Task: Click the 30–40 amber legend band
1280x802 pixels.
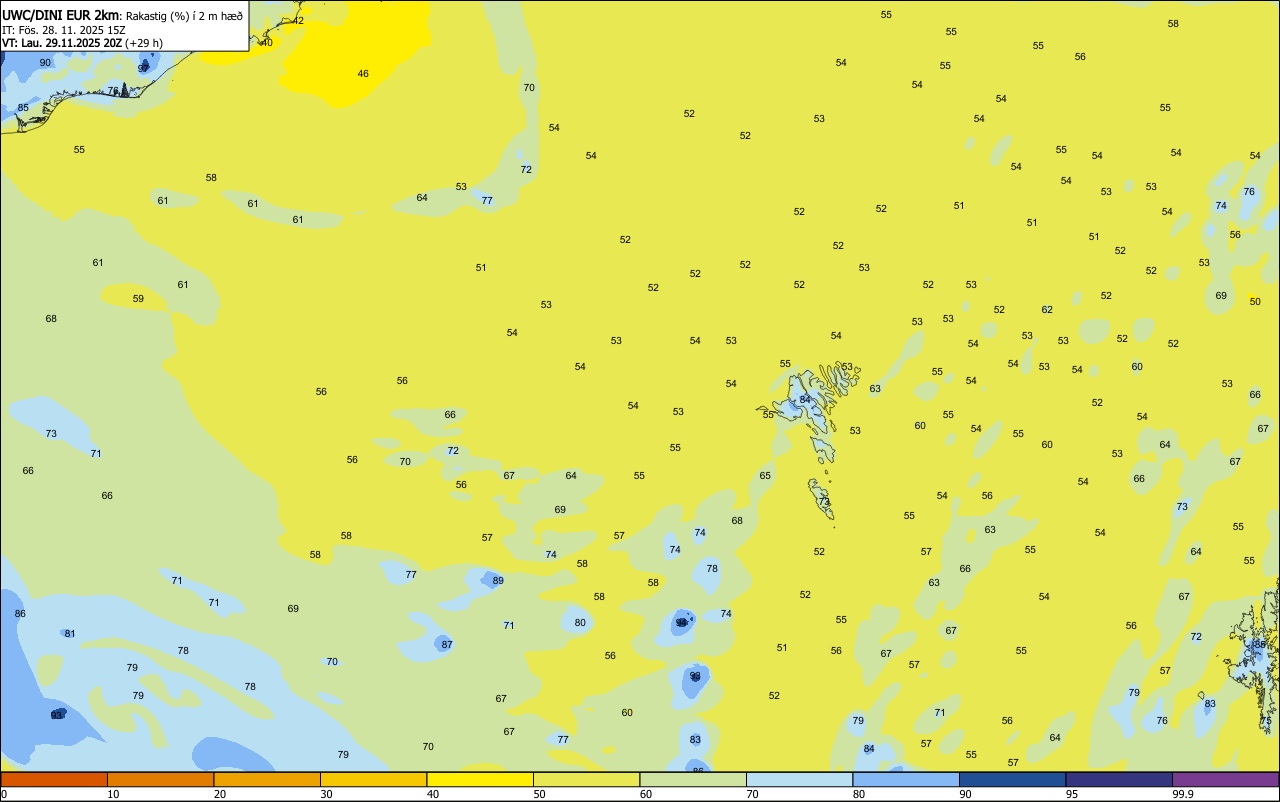Action: point(373,779)
